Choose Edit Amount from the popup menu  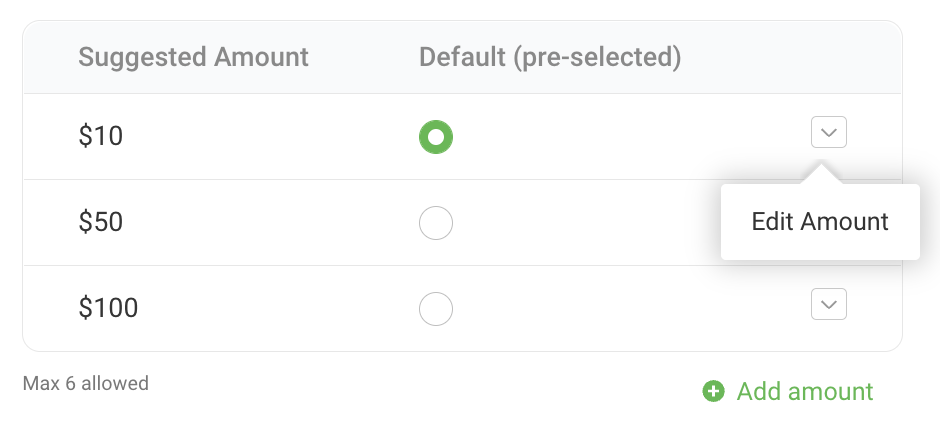(x=820, y=222)
